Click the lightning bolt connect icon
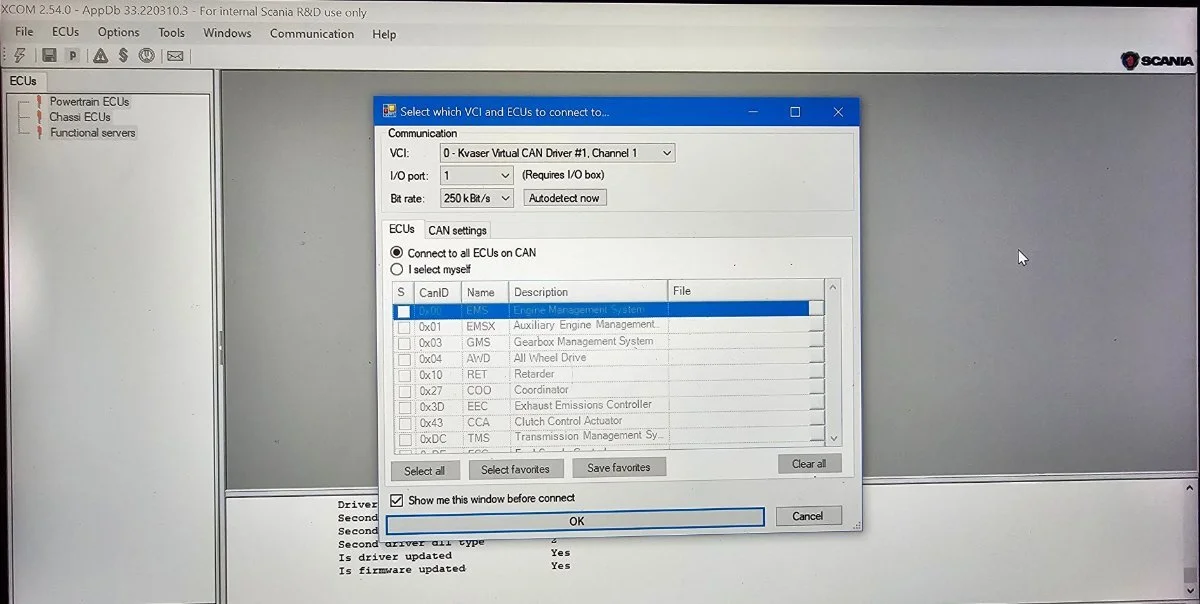 19,56
